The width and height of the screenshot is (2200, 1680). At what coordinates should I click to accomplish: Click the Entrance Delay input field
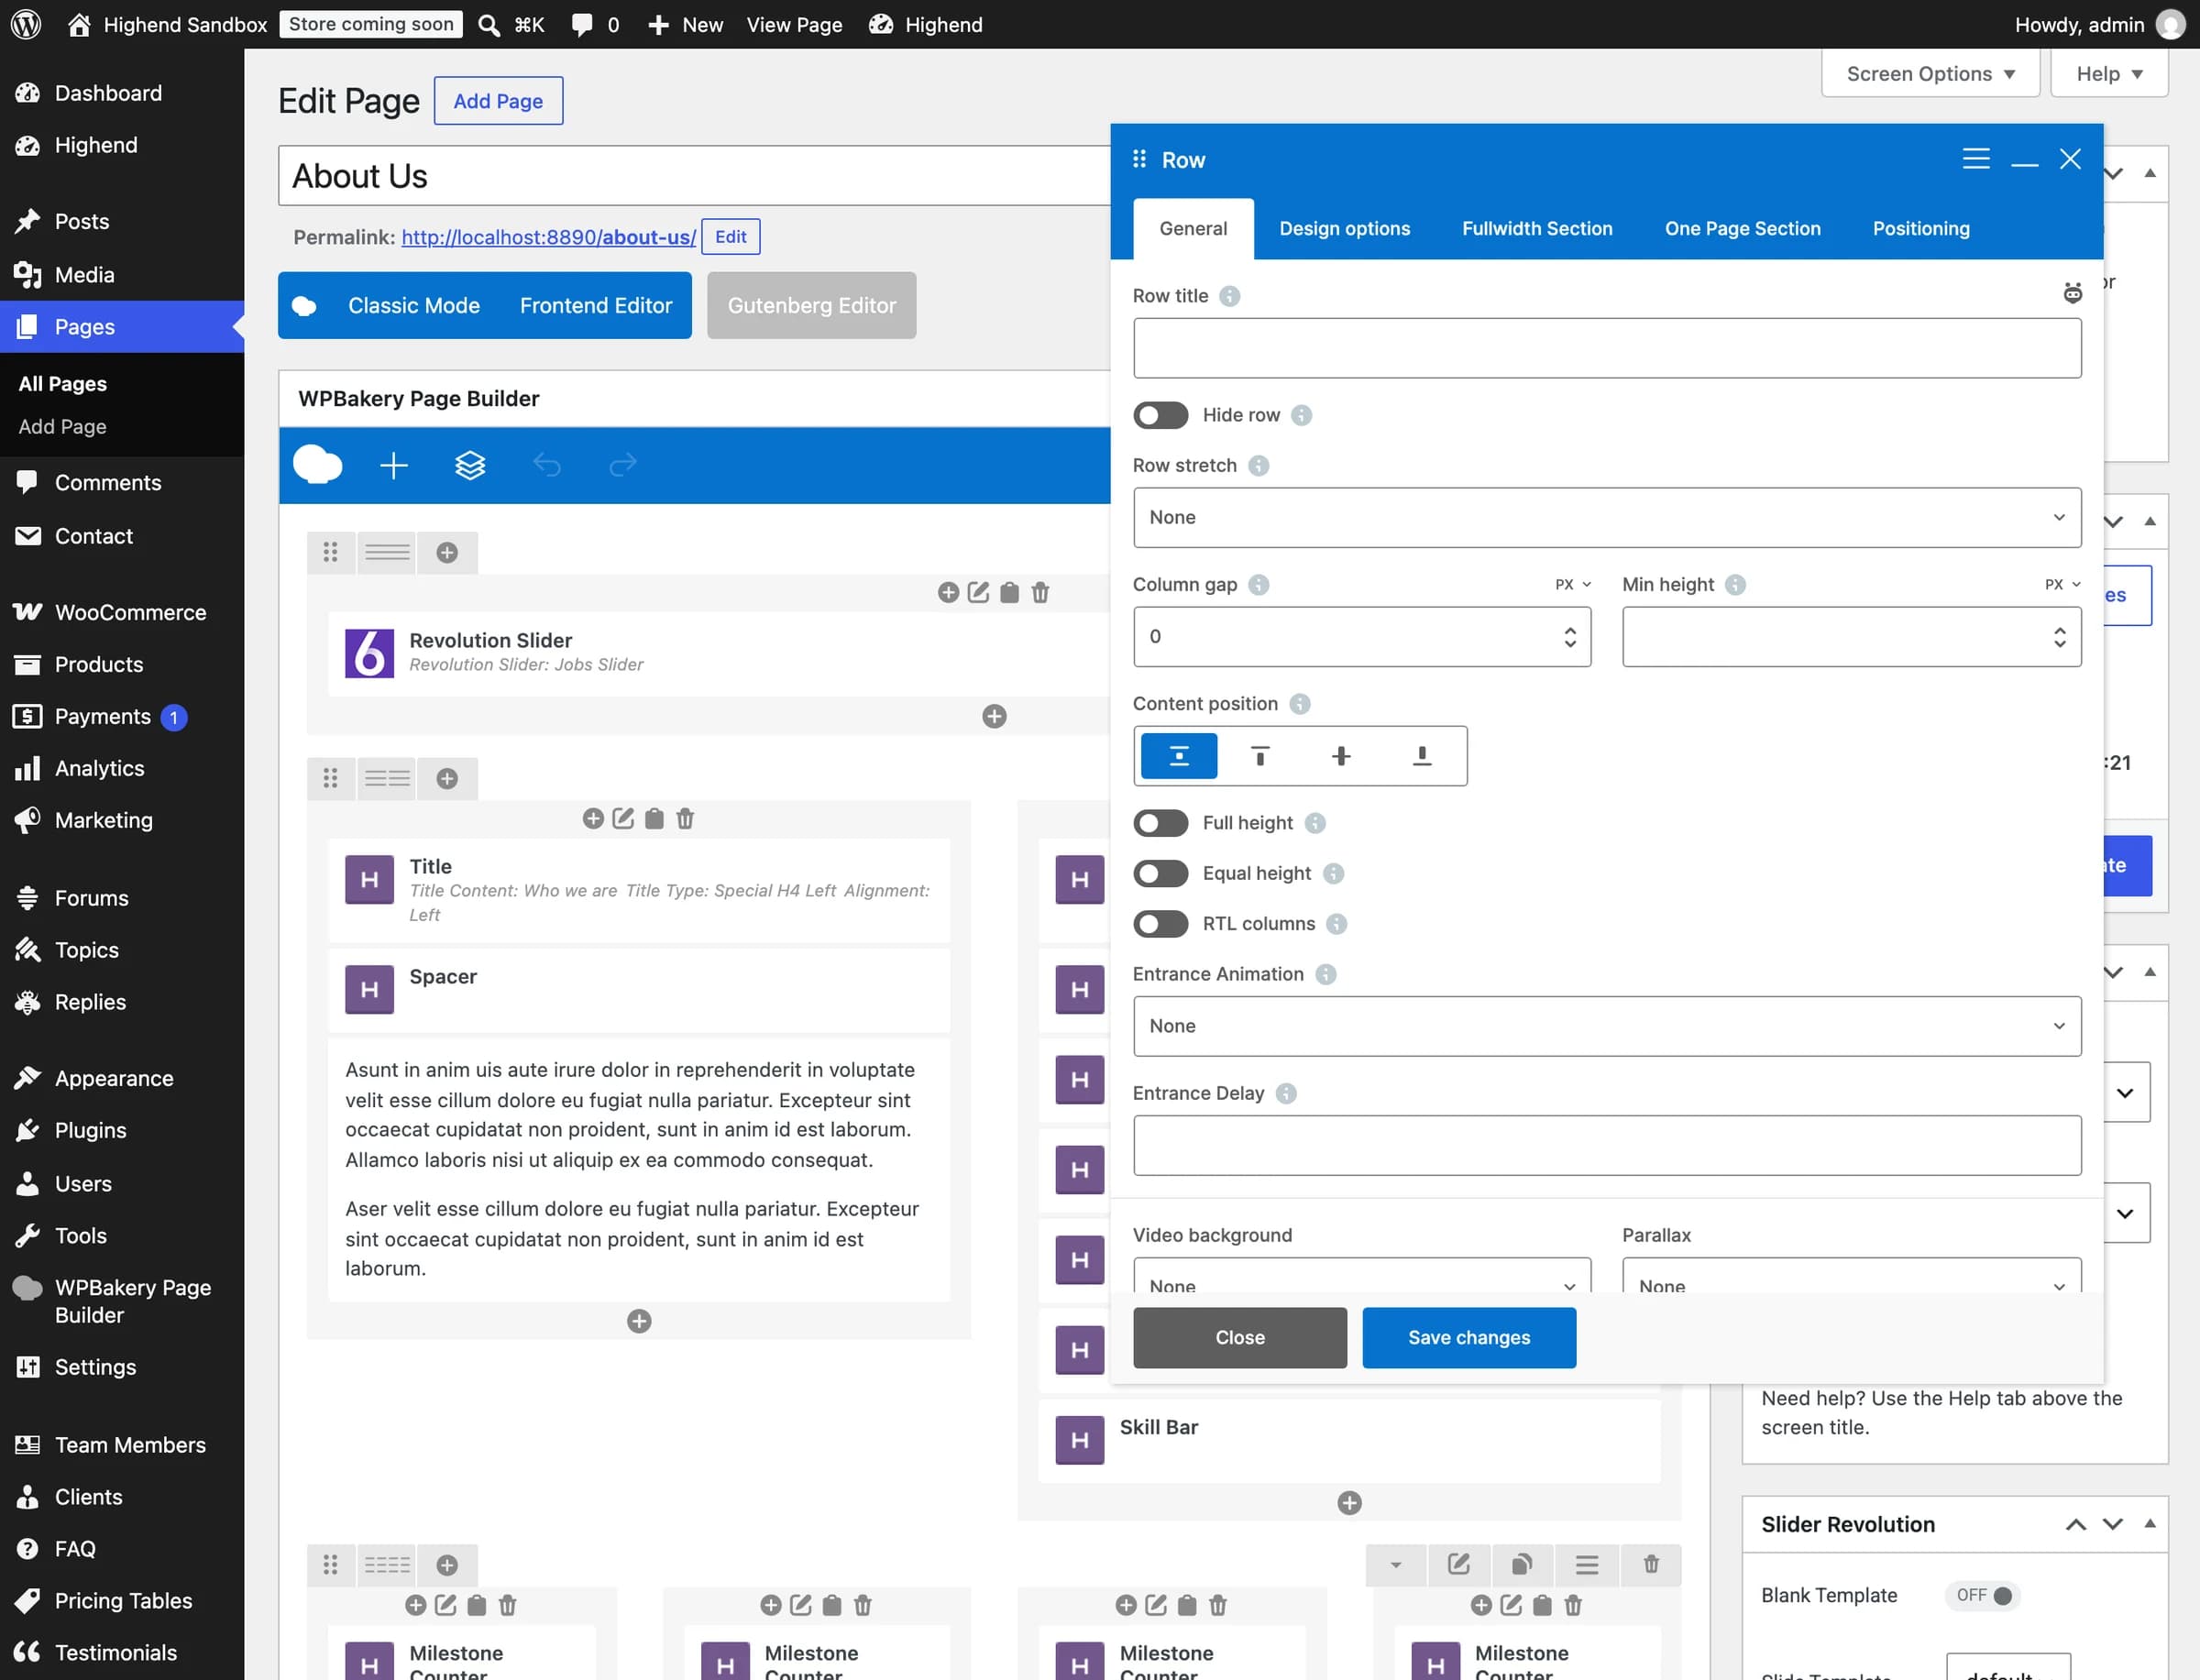coord(1607,1146)
